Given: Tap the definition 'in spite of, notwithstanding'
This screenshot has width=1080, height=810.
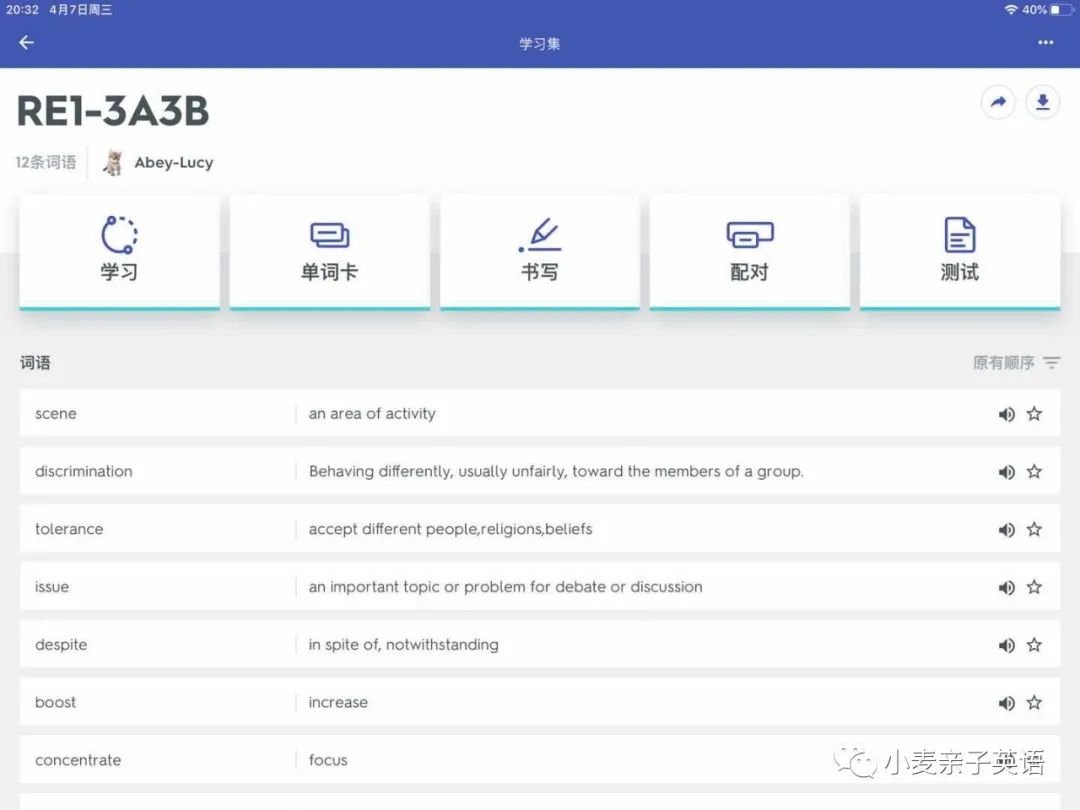Looking at the screenshot, I should [404, 645].
